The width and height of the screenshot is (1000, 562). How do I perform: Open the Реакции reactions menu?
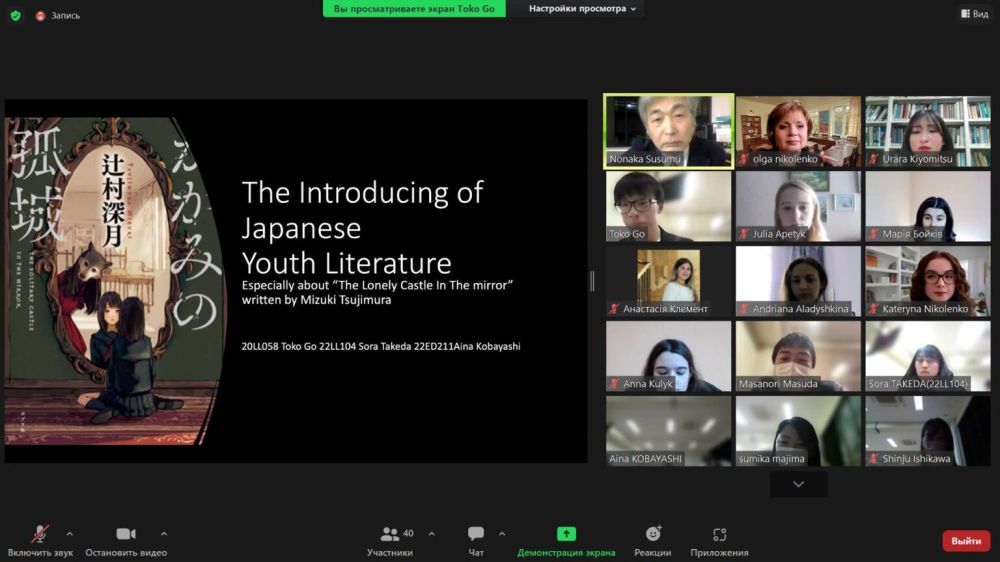(653, 540)
